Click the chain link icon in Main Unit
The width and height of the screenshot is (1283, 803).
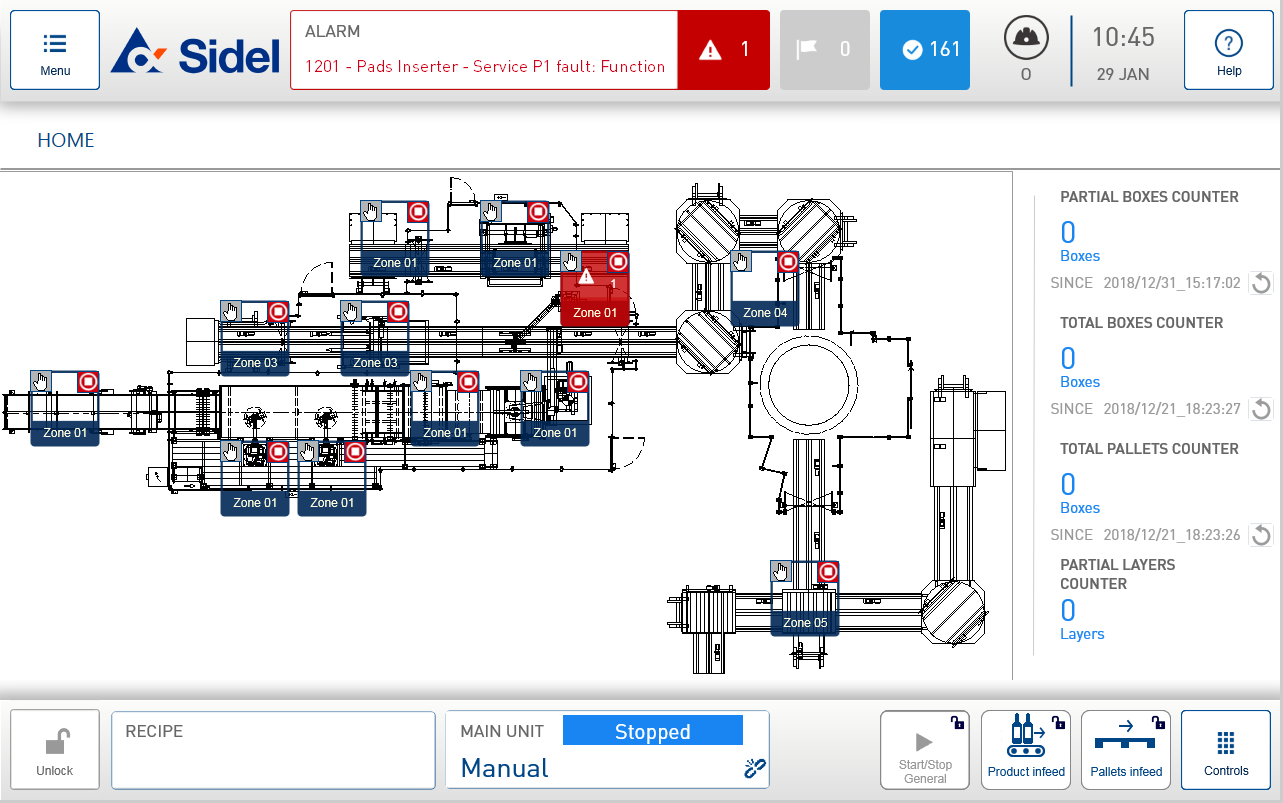754,768
